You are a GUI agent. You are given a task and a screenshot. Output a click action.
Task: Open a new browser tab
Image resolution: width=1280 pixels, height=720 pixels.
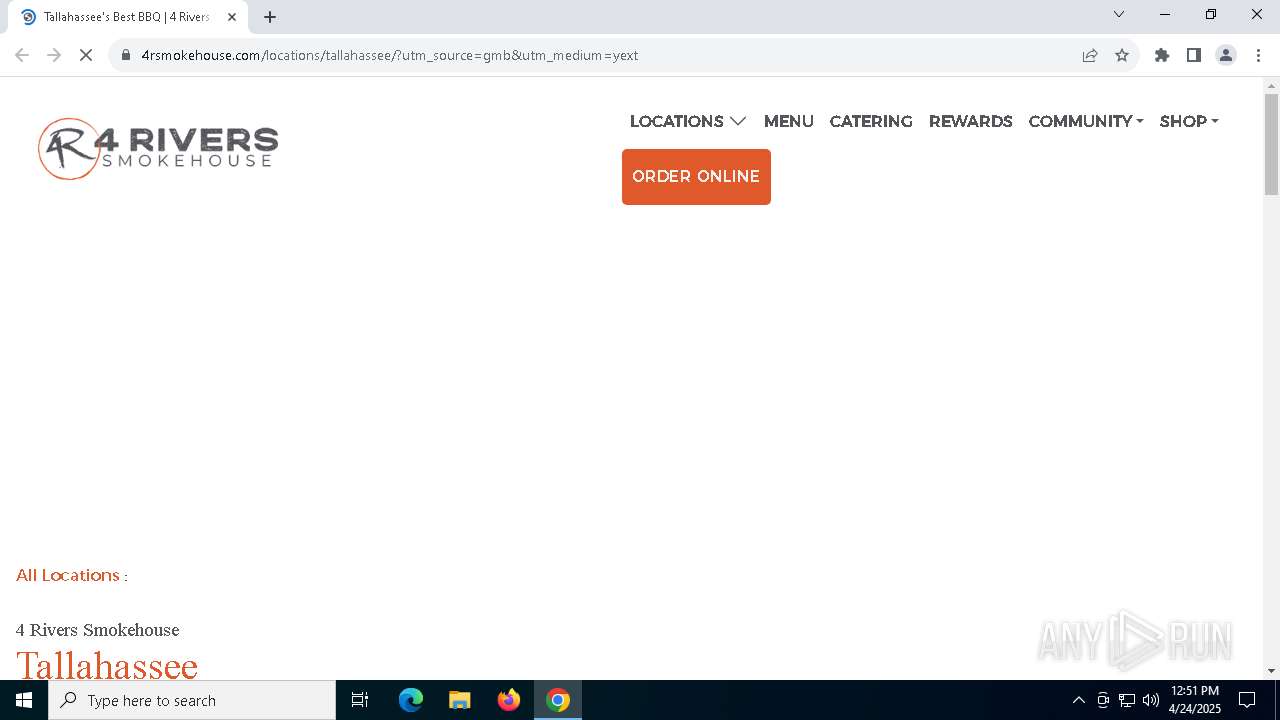270,17
